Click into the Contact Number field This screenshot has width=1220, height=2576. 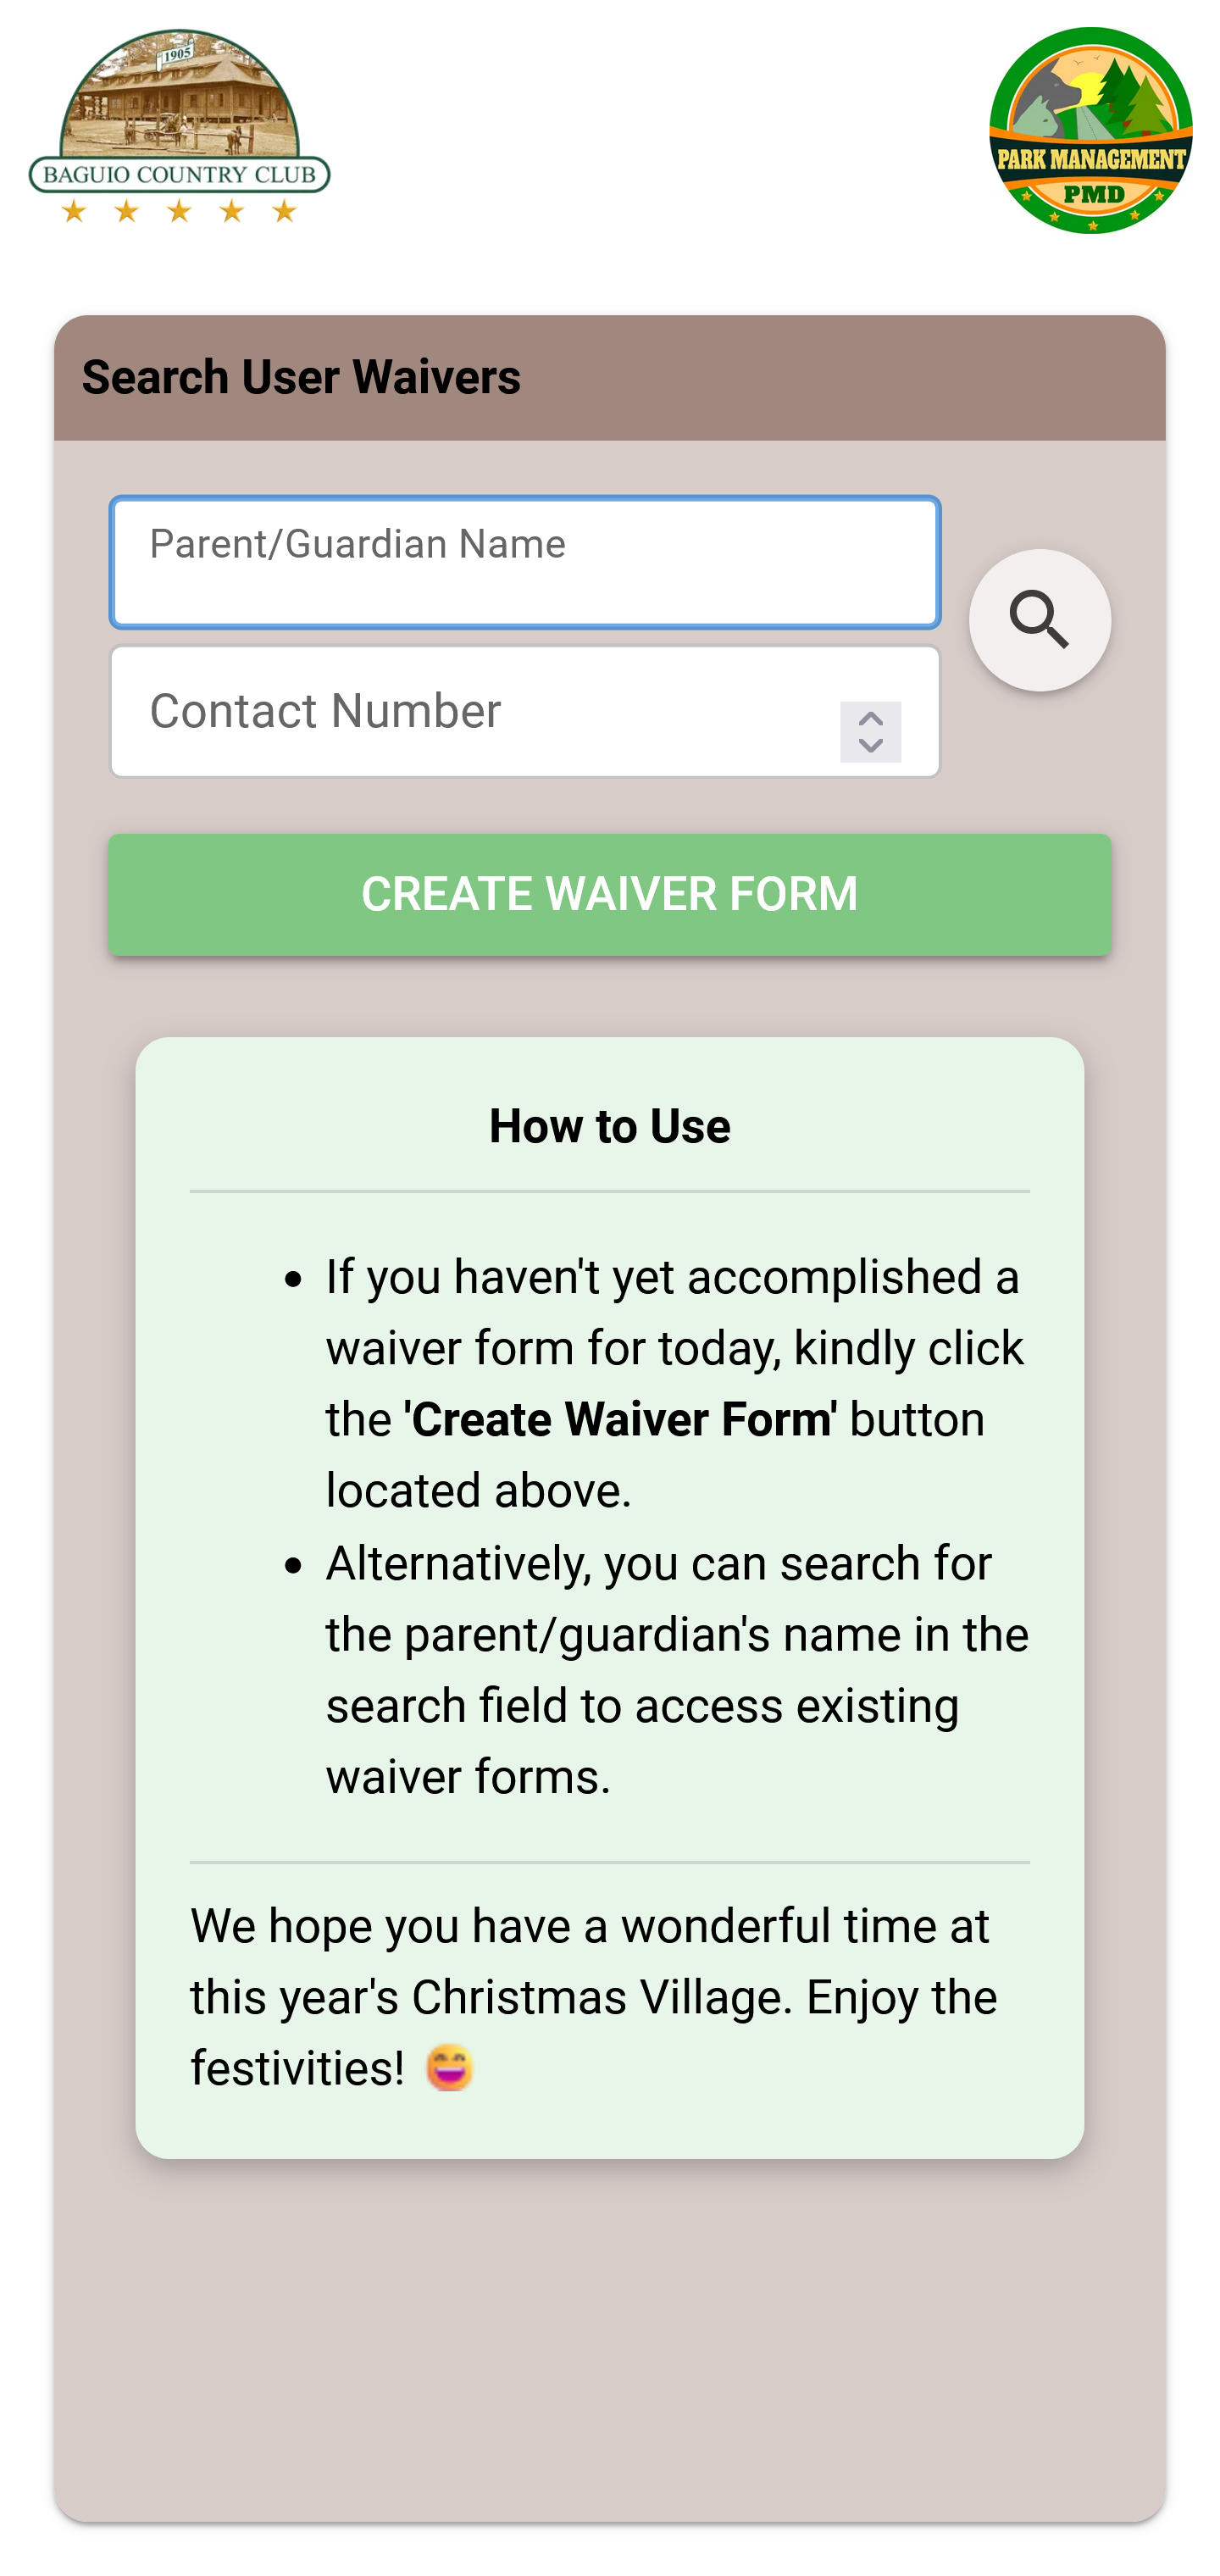pyautogui.click(x=470, y=711)
